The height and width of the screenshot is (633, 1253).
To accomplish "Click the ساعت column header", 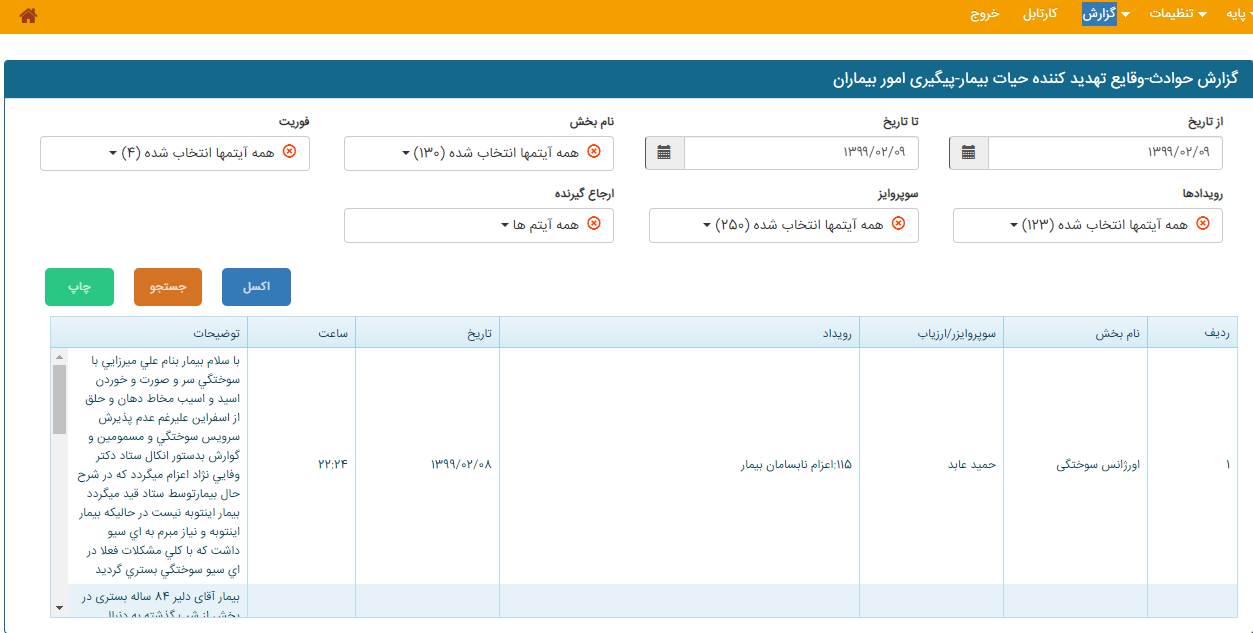I will 302,333.
